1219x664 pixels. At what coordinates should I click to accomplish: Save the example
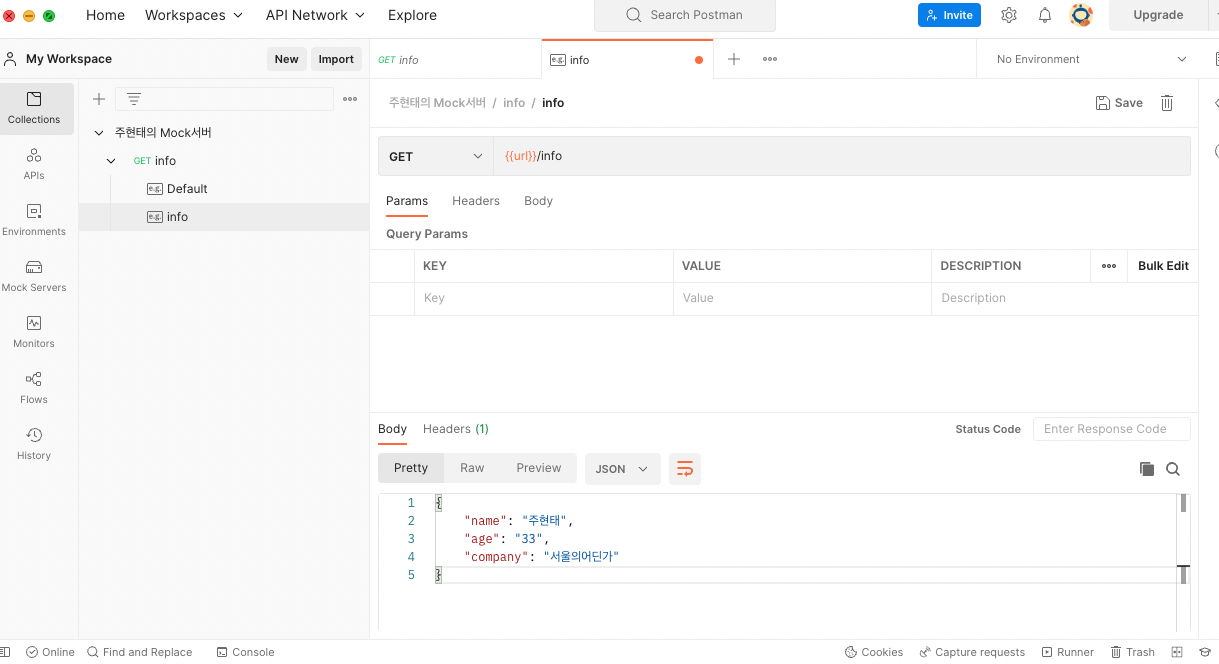(x=1119, y=103)
